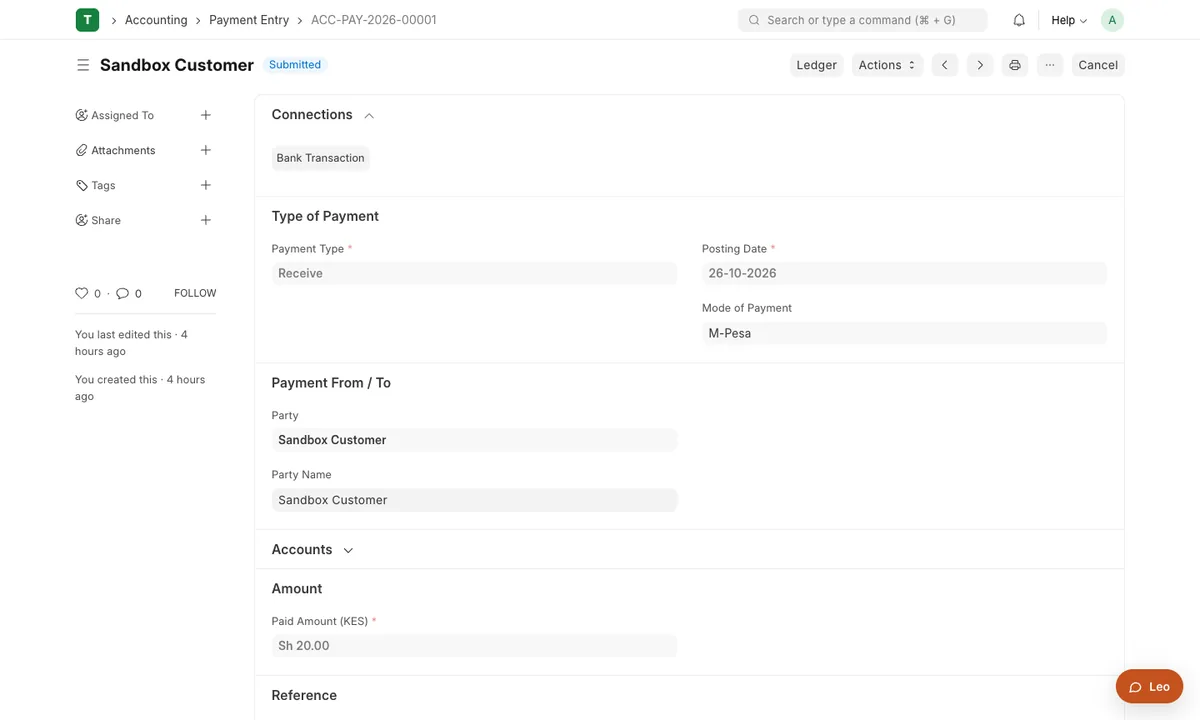The image size is (1200, 720).
Task: Click the Tags label icon
Action: [82, 185]
